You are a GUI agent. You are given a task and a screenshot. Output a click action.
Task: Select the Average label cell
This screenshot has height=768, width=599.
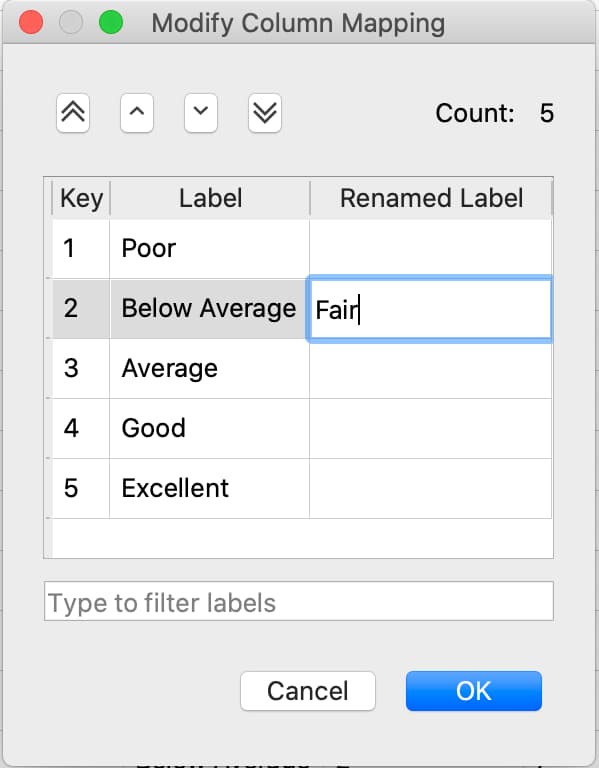tap(210, 368)
